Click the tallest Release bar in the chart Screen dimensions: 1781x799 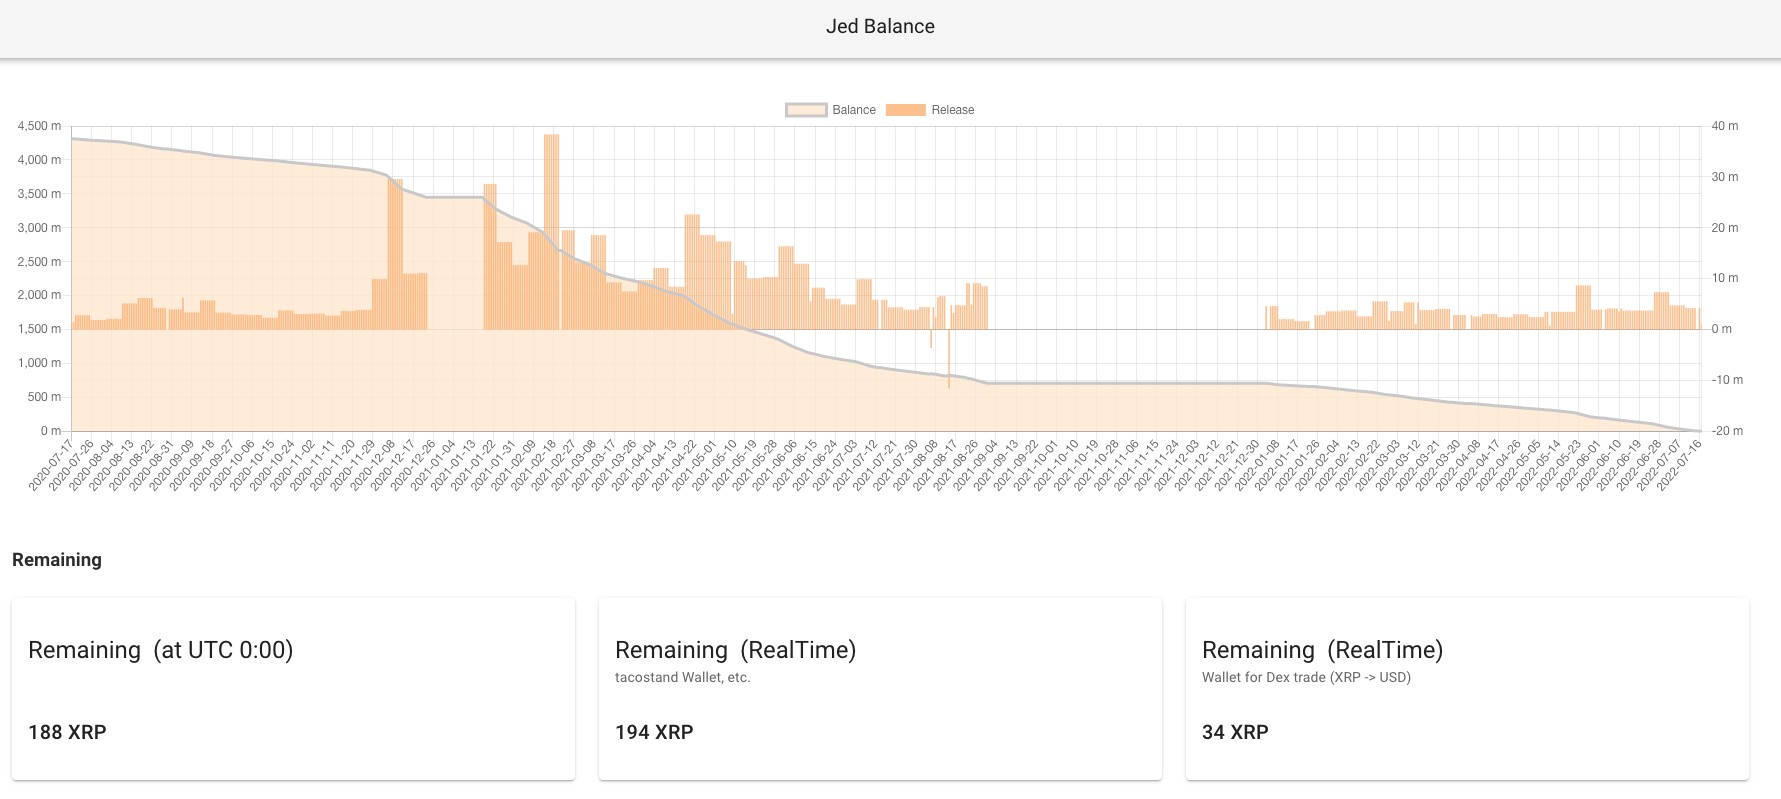(x=551, y=232)
